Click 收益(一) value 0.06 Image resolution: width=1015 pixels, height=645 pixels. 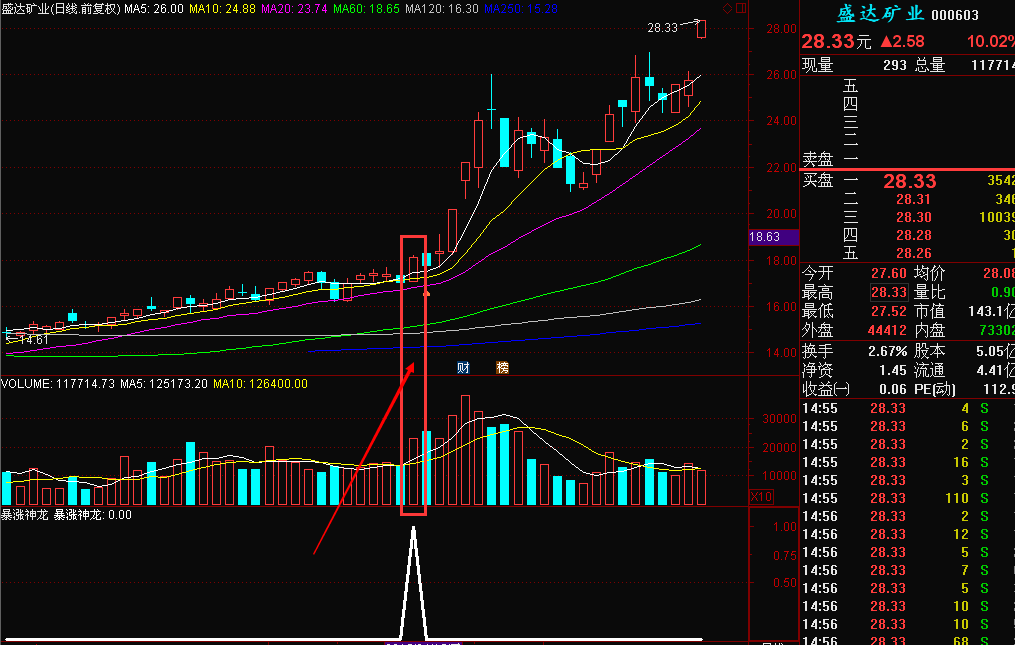893,389
